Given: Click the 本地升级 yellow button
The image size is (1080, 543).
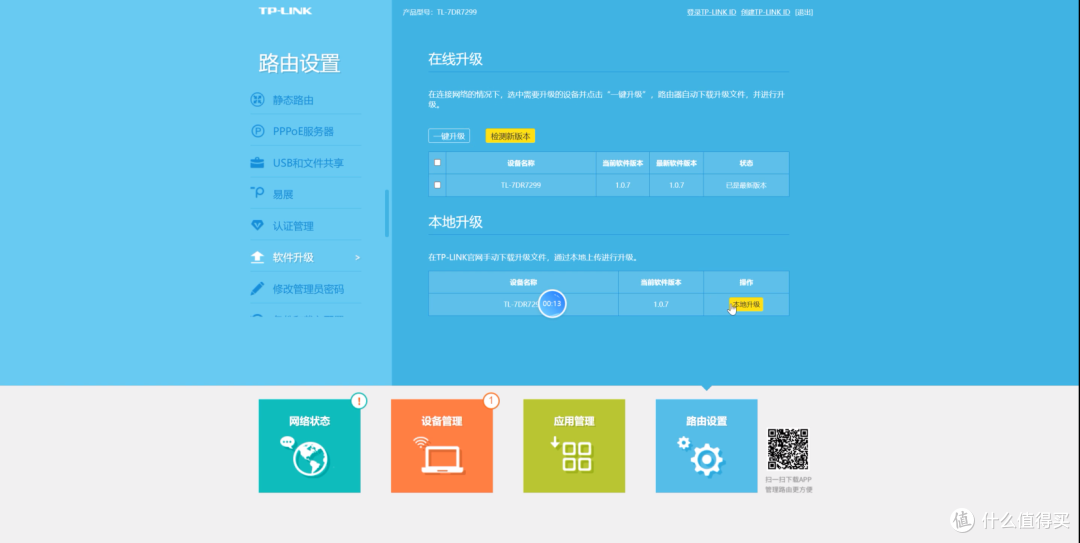Looking at the screenshot, I should tap(746, 304).
